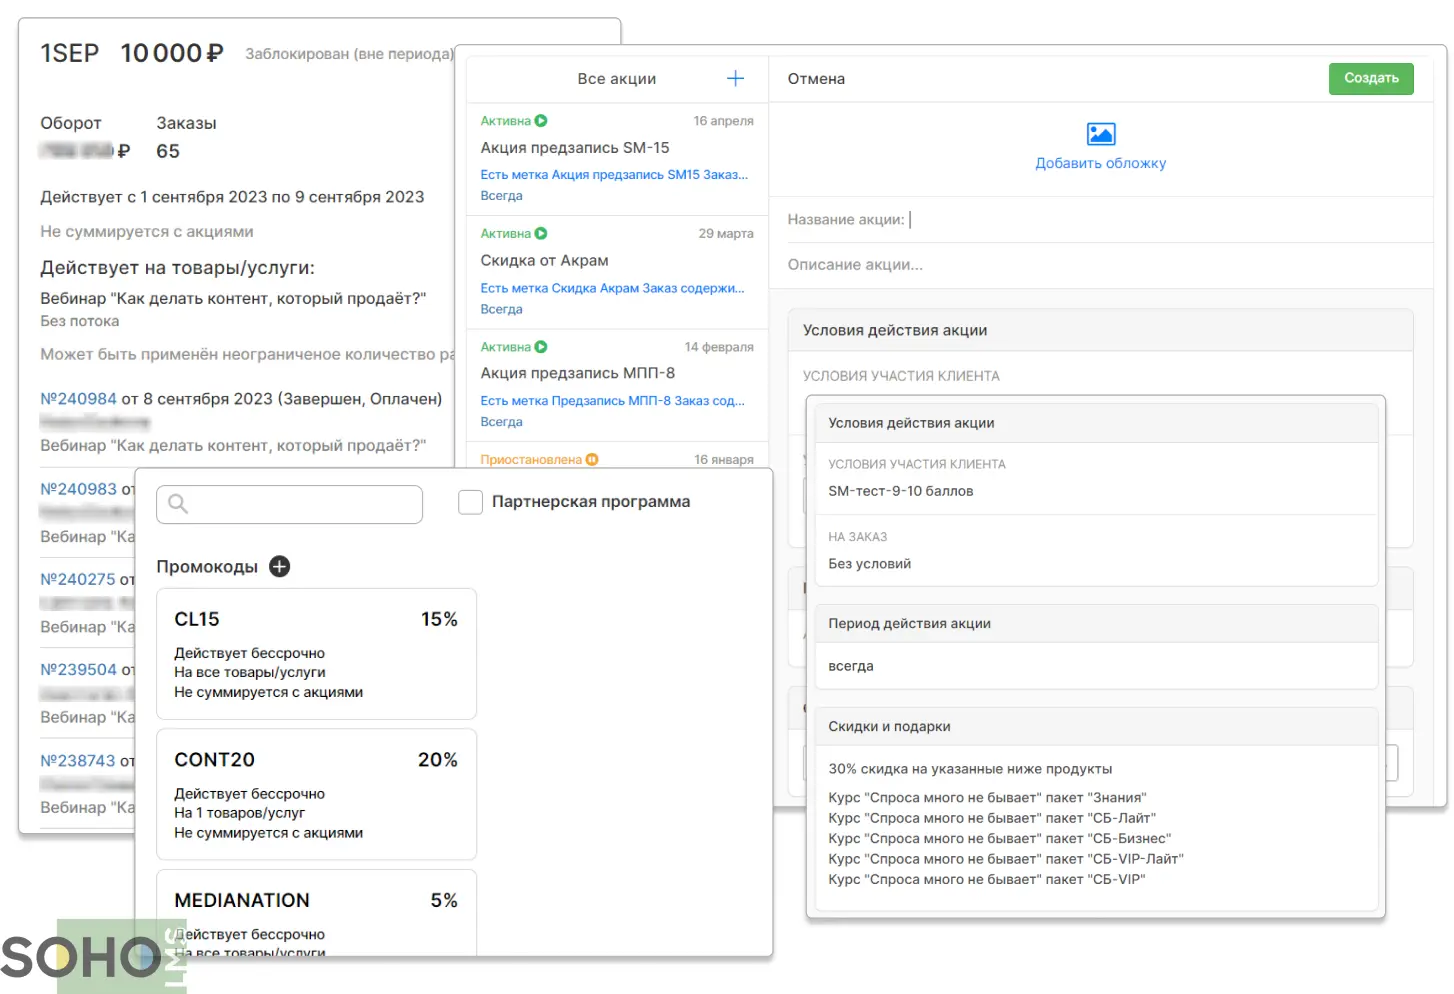Click the 16 апреля date
This screenshot has width=1454, height=994.
(x=724, y=121)
